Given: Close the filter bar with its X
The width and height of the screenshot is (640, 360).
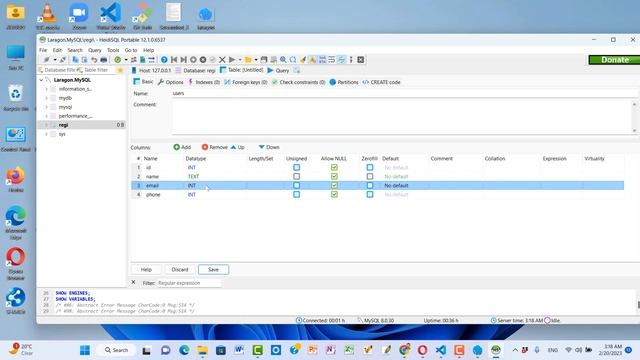Looking at the screenshot, I should [x=133, y=282].
